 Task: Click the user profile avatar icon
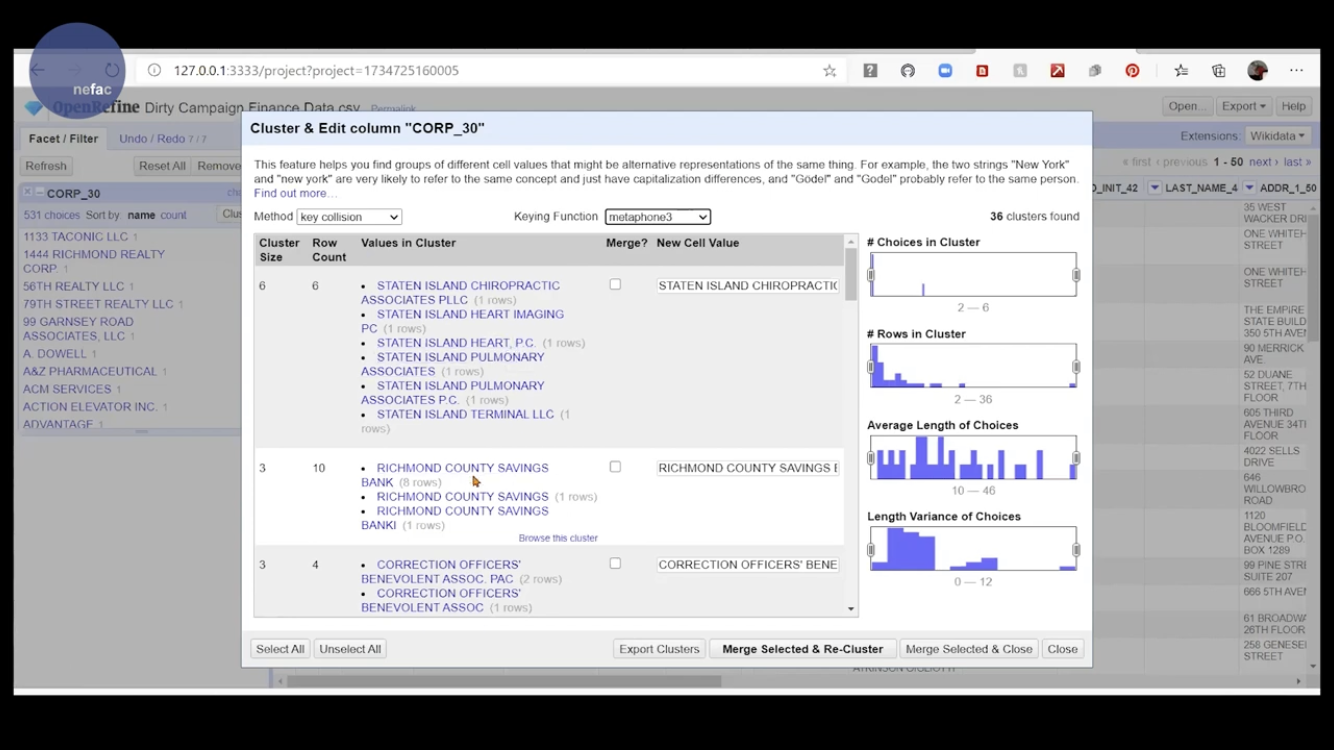click(x=1257, y=71)
